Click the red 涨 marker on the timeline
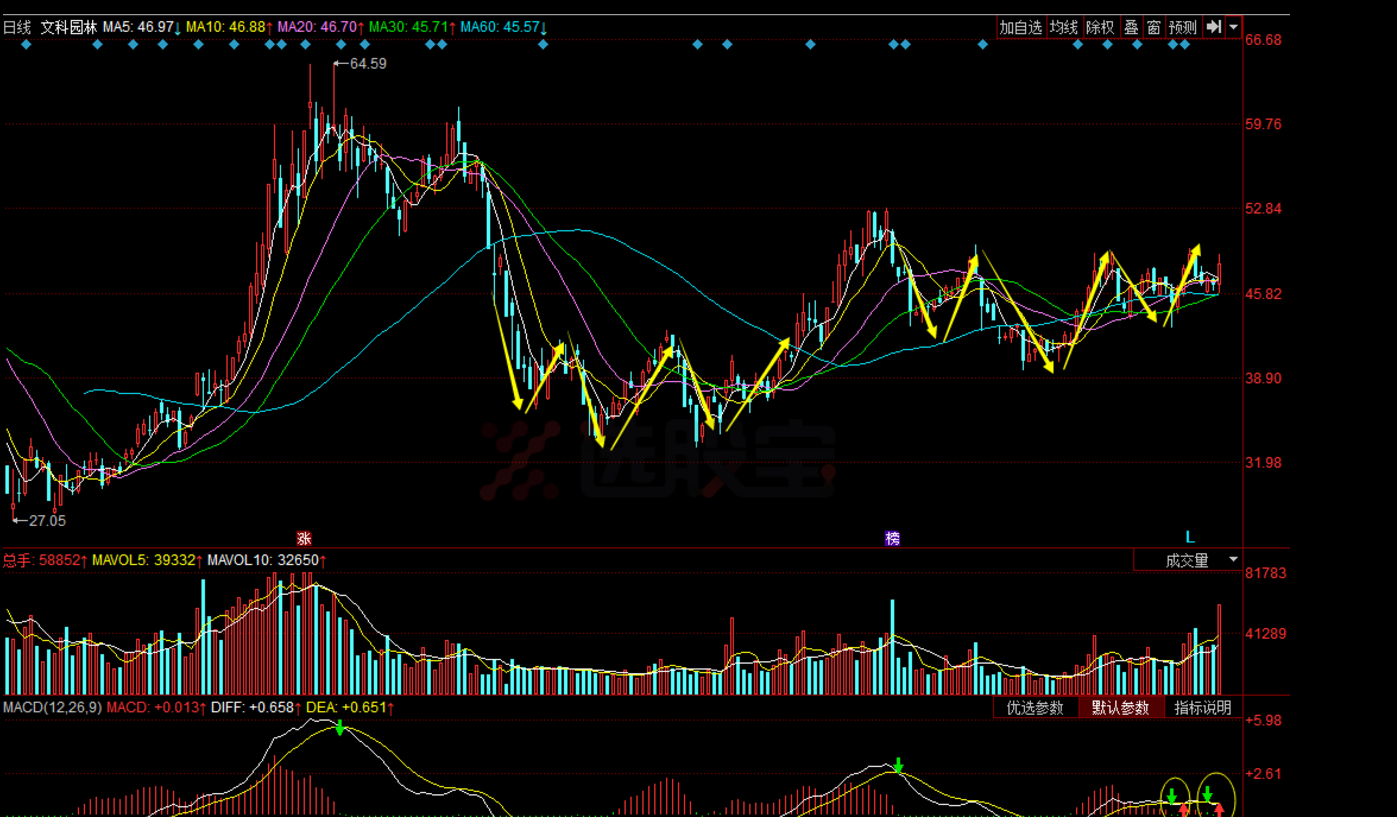 pos(304,538)
